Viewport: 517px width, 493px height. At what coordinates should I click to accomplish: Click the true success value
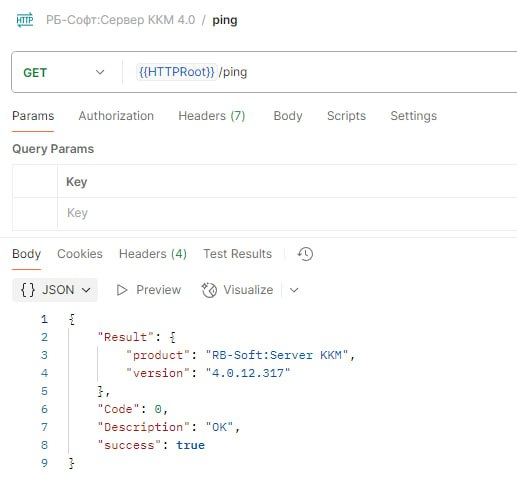click(x=191, y=445)
